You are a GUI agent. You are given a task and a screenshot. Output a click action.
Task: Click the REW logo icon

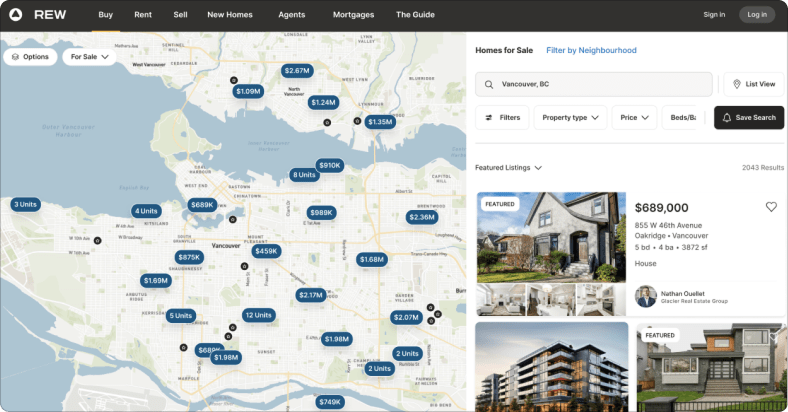[x=16, y=15]
